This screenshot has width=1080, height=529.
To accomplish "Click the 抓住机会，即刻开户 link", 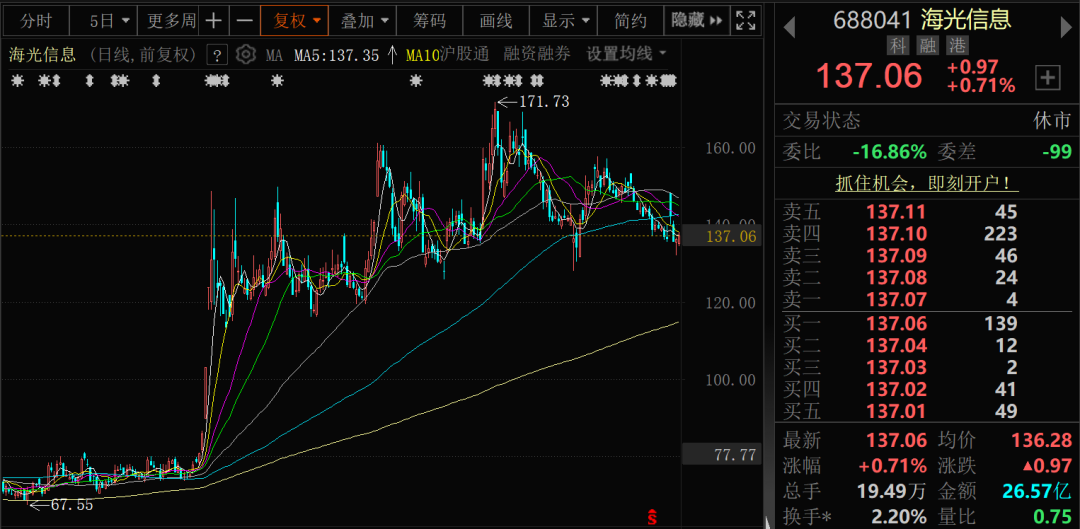I will pyautogui.click(x=927, y=183).
